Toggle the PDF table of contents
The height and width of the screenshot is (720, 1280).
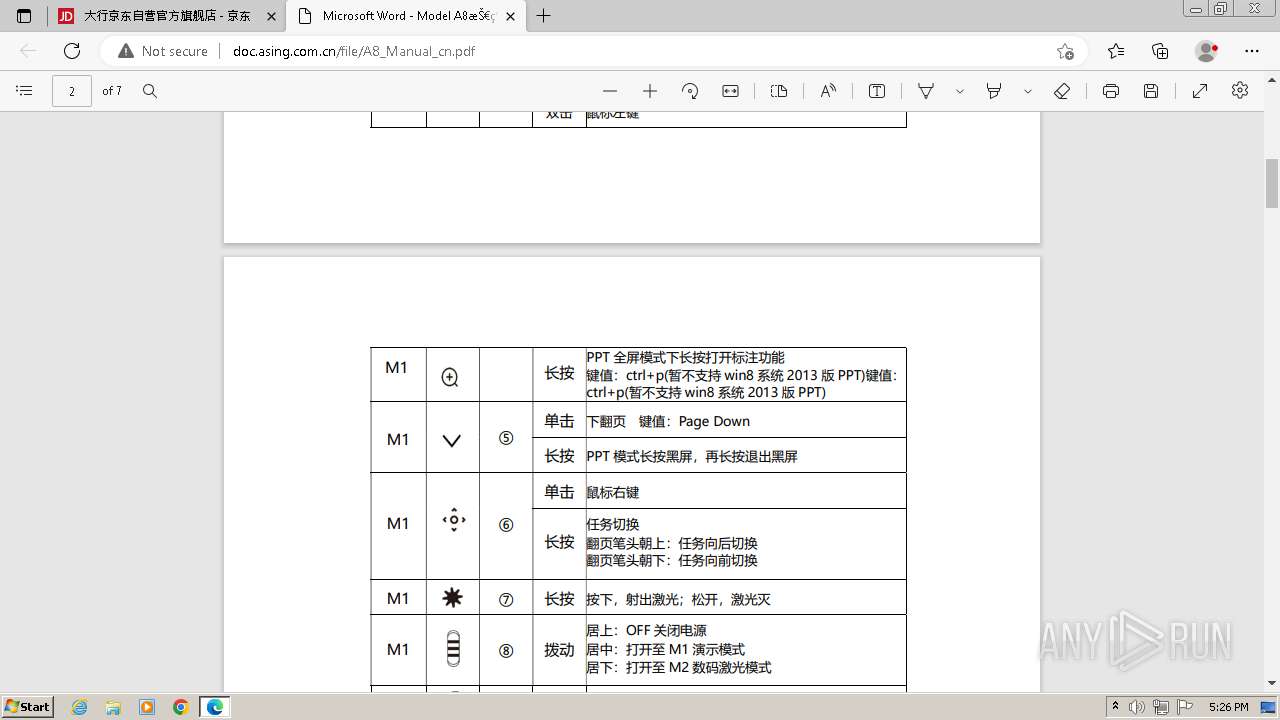tap(24, 91)
